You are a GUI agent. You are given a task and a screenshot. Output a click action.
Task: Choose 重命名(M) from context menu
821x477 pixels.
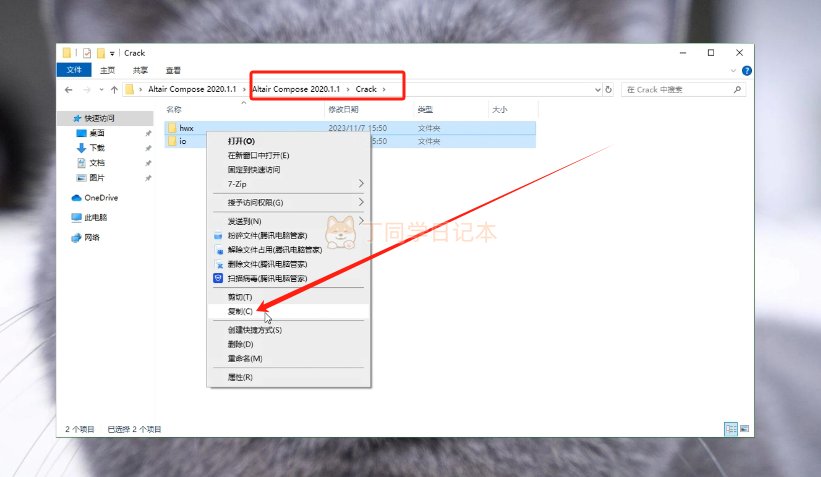[289, 358]
